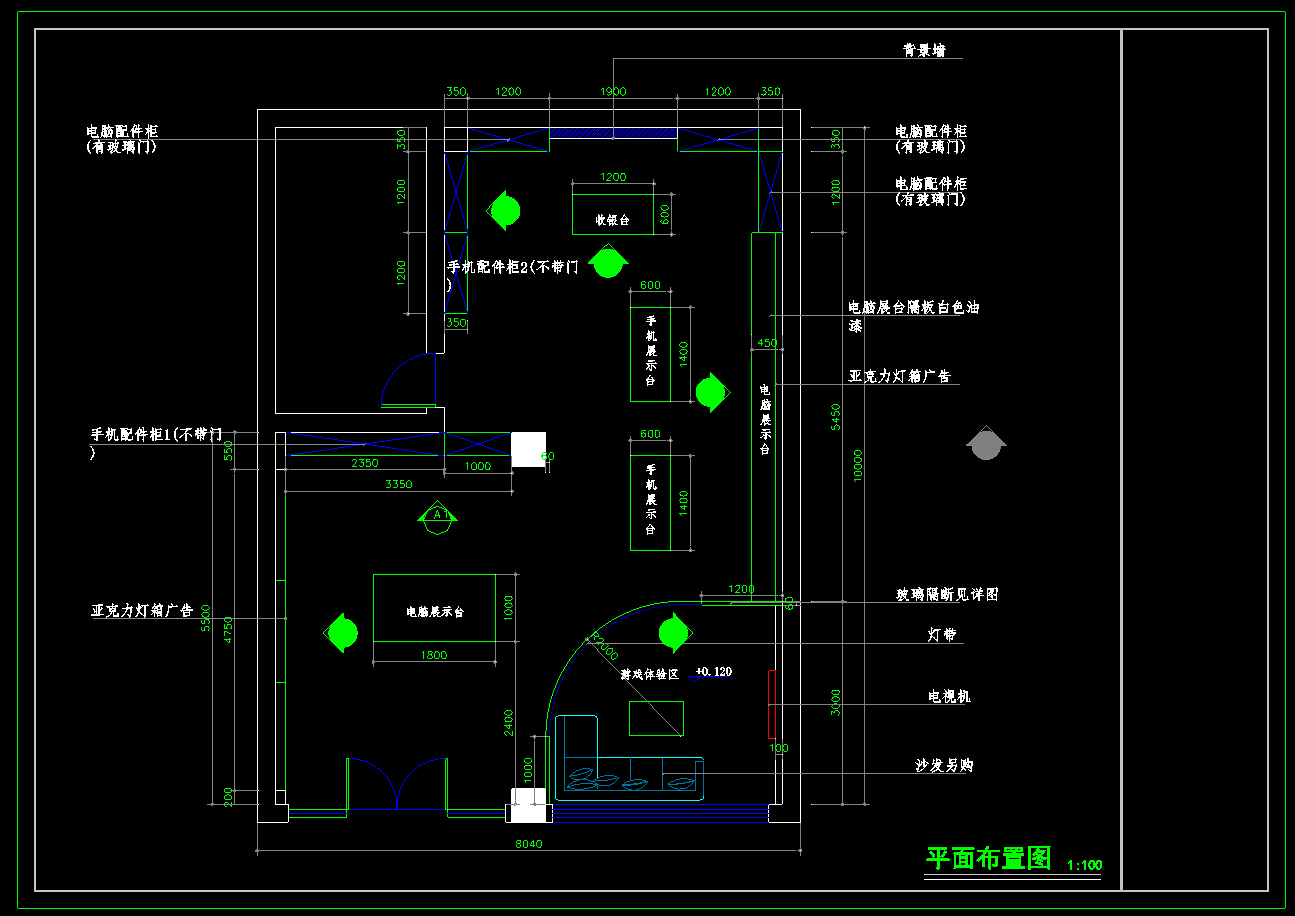The image size is (1295, 916).
Task: Click the 5450 vertical dimension
Action: (836, 417)
